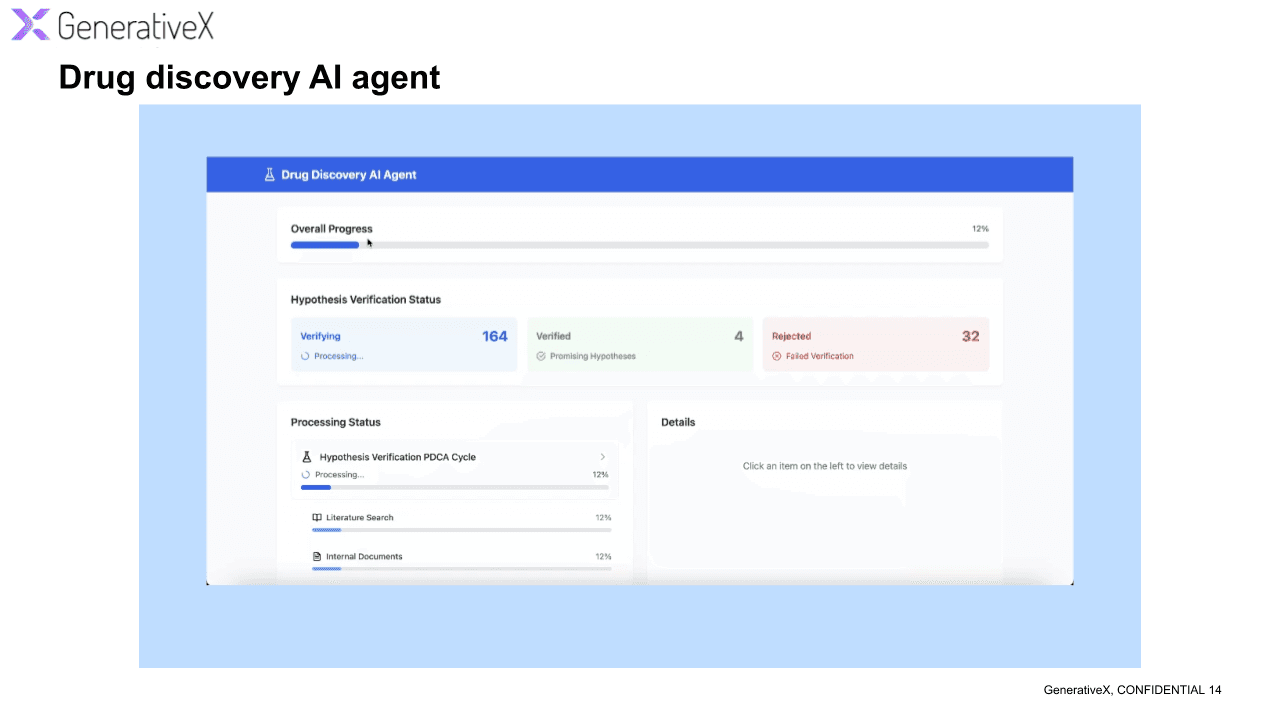Viewport: 1280px width, 720px height.
Task: Click the book icon for Literature Search
Action: (x=317, y=518)
